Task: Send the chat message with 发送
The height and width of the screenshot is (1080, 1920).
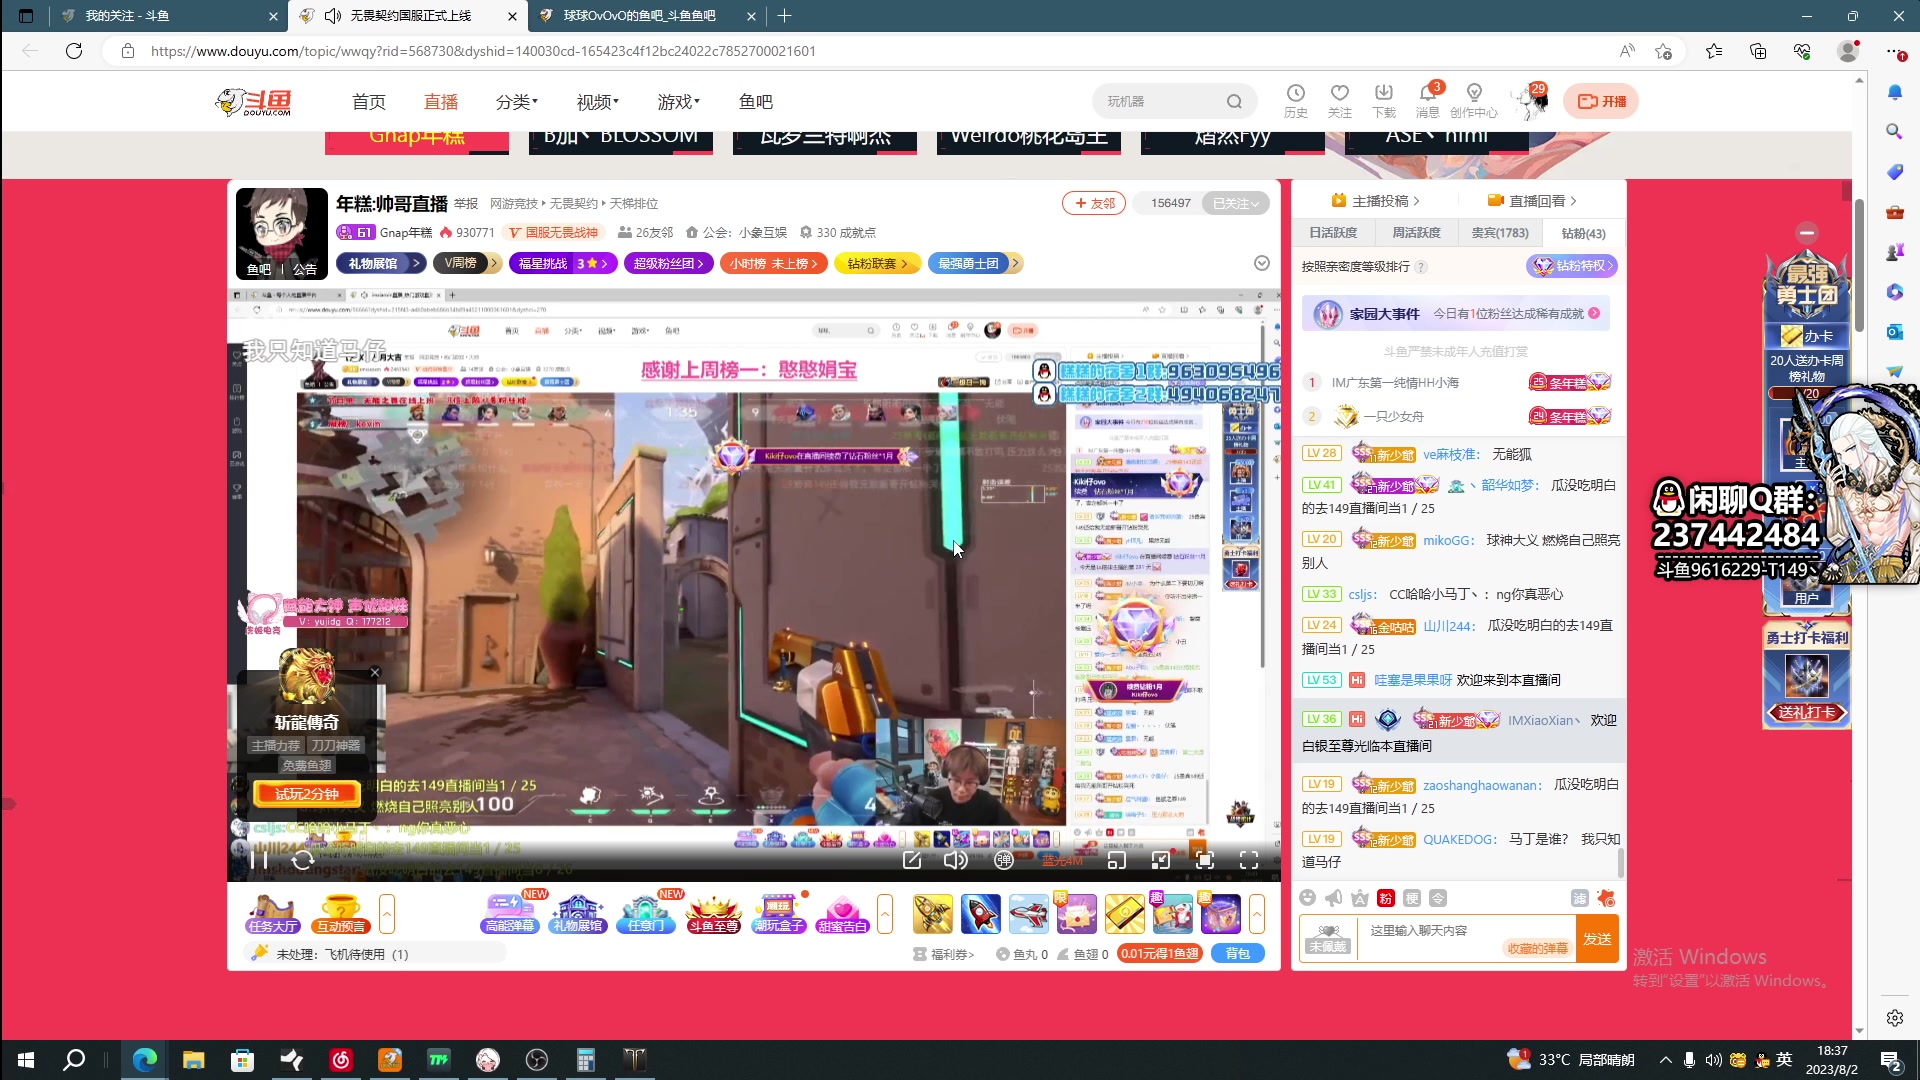Action: pyautogui.click(x=1597, y=939)
